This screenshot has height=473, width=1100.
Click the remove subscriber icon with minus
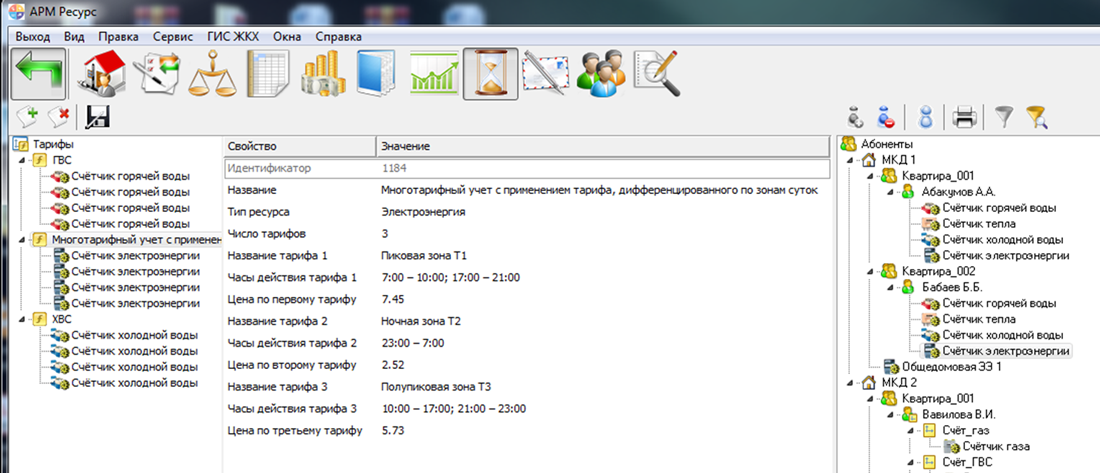(x=885, y=118)
